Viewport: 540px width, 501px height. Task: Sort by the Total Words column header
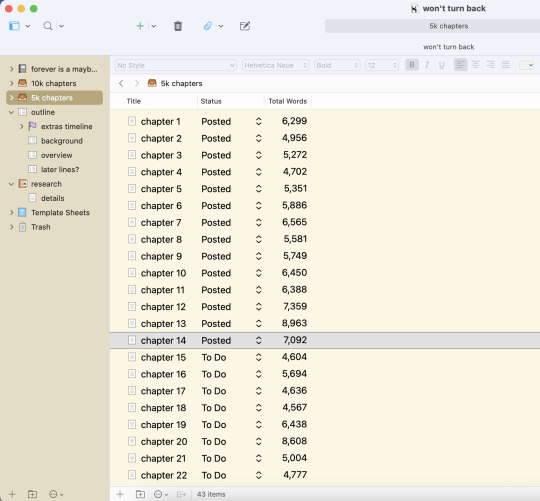point(288,101)
